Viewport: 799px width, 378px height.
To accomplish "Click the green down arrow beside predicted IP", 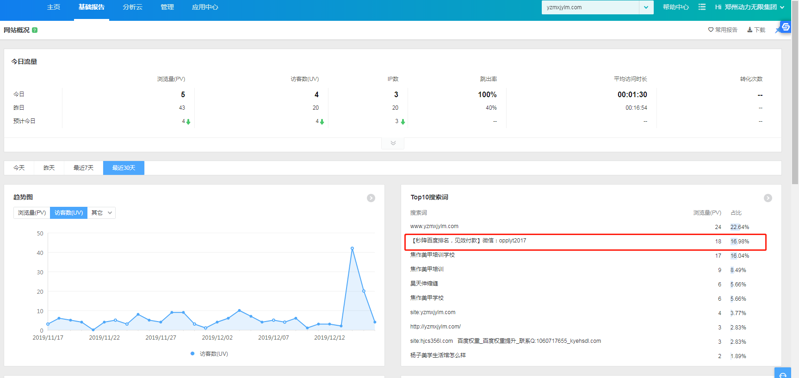I will pyautogui.click(x=403, y=122).
